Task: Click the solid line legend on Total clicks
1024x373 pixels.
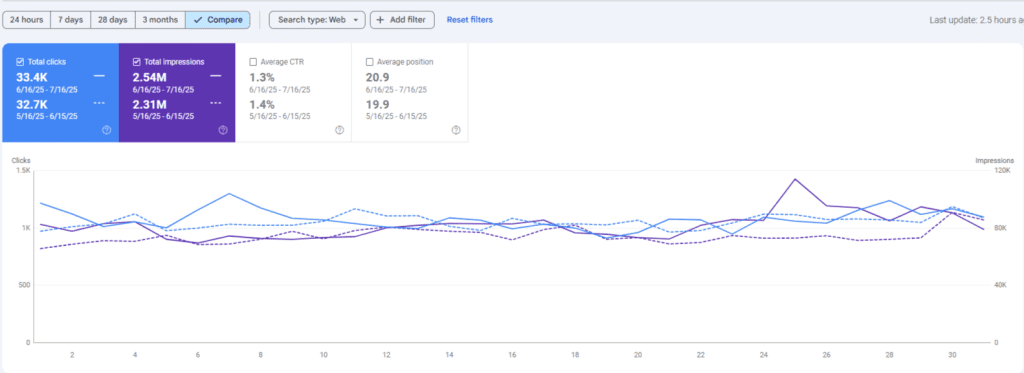Action: [99, 76]
